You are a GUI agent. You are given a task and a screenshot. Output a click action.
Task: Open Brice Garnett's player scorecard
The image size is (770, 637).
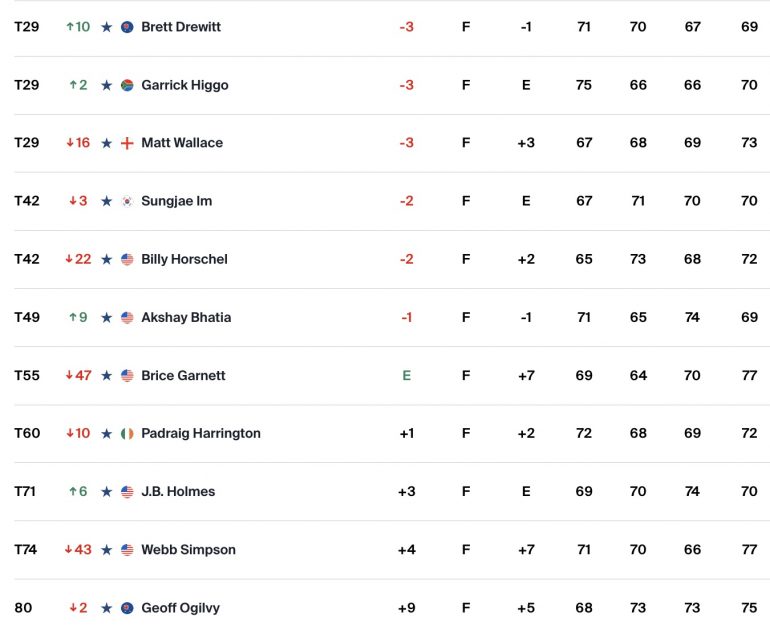(183, 376)
